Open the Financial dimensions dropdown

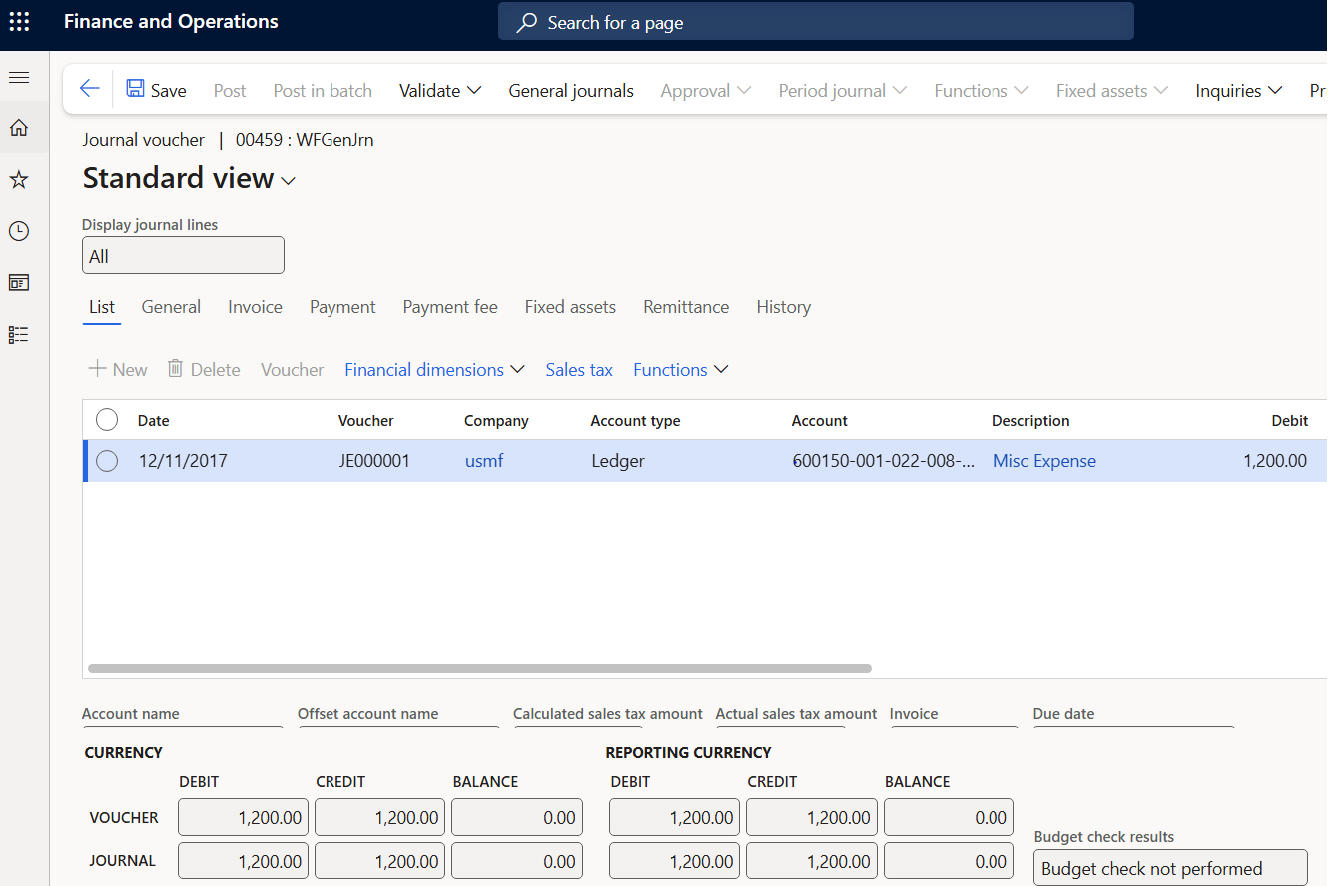(434, 370)
